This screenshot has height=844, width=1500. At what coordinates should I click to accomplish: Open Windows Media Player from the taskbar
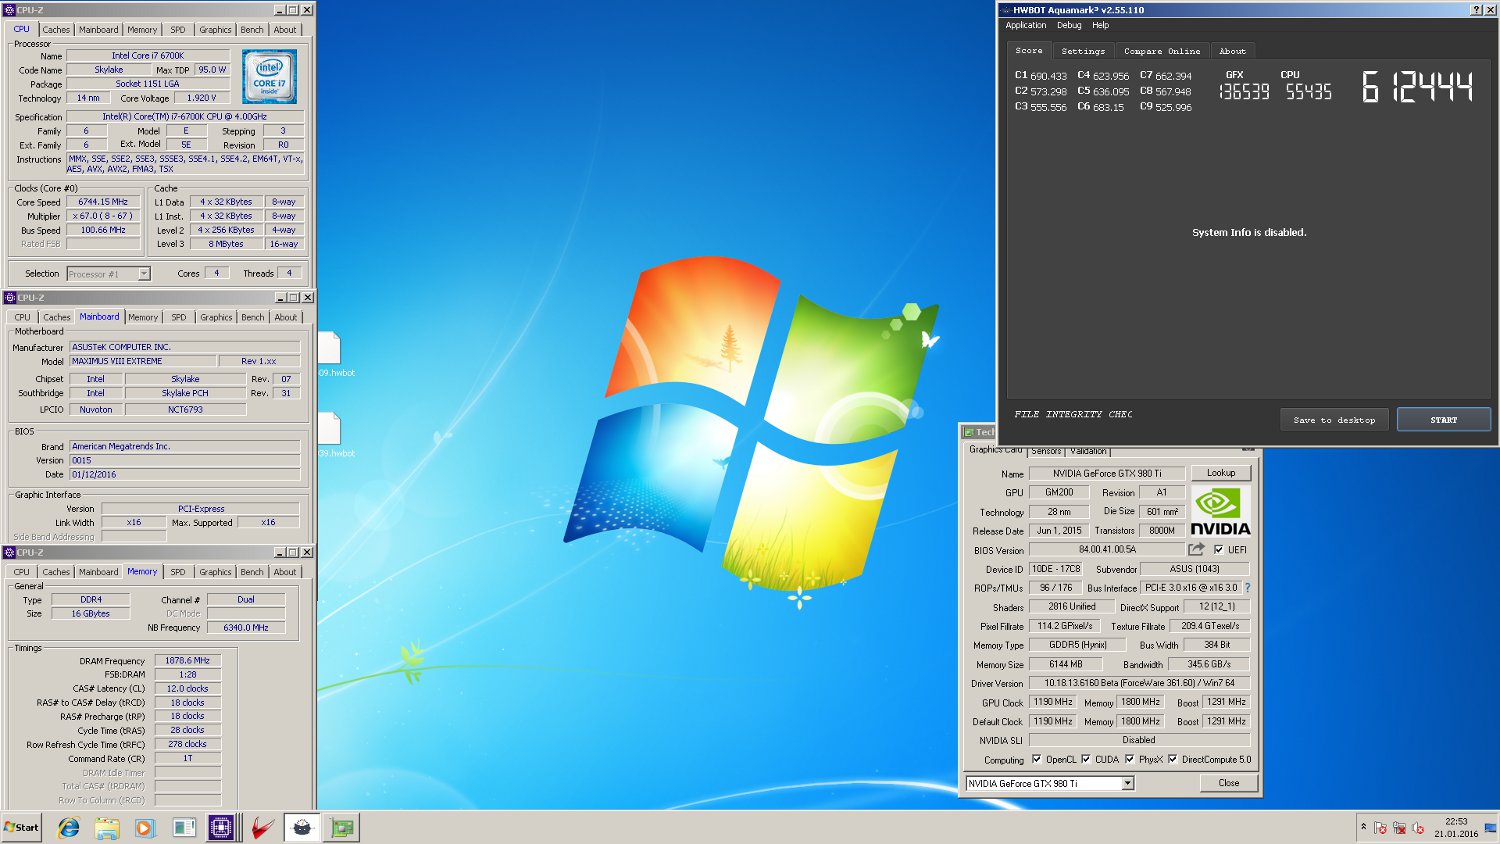145,827
